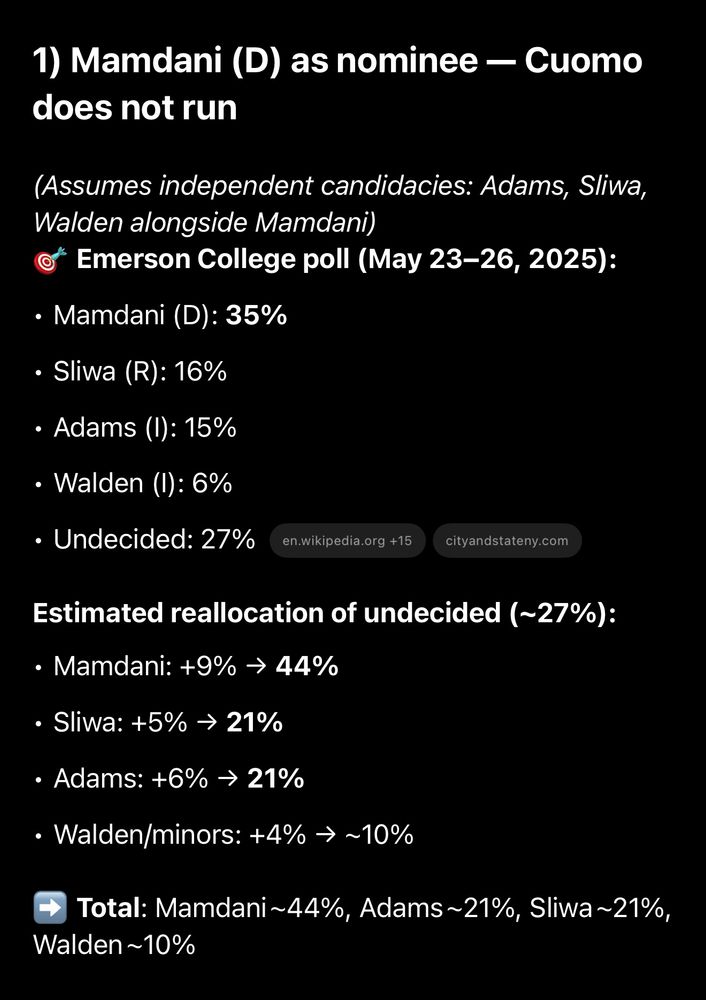Click the dart target emoji icon

point(50,261)
